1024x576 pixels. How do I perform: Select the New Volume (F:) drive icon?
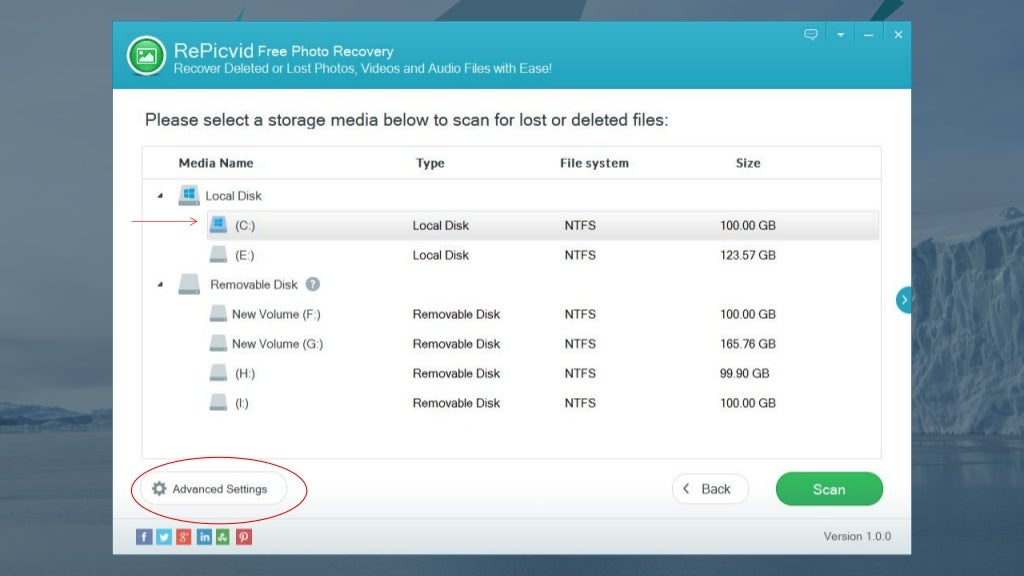(x=218, y=314)
